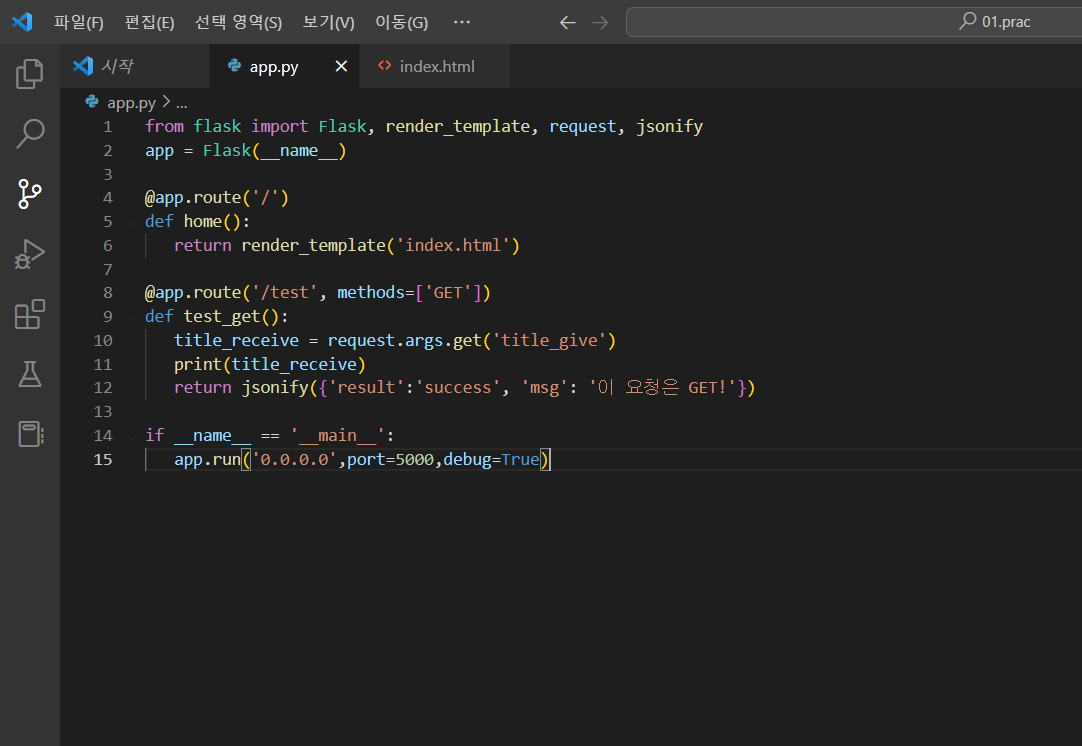Click 'render_template' in the import line
Image resolution: width=1082 pixels, height=746 pixels.
click(x=458, y=126)
